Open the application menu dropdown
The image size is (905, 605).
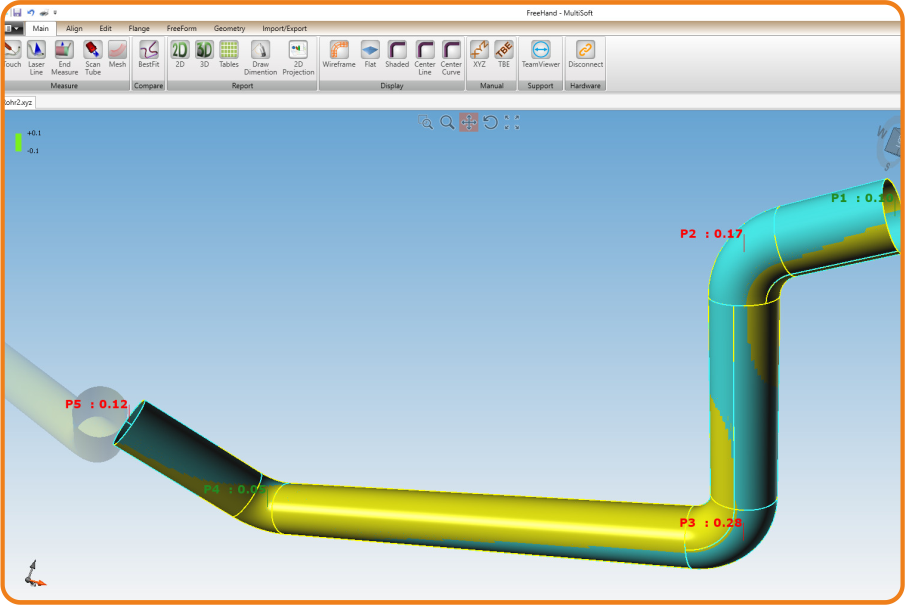point(12,28)
